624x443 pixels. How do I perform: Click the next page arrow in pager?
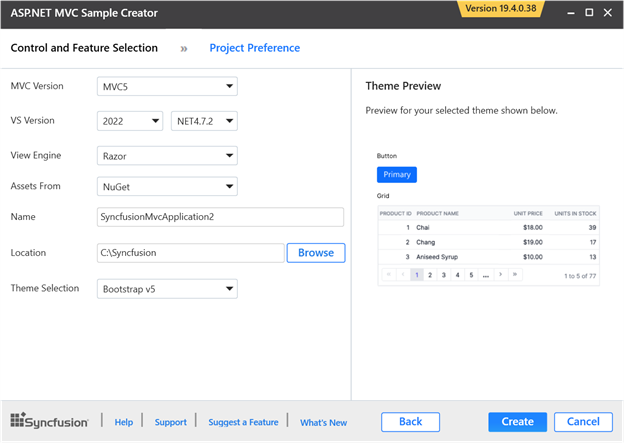[x=501, y=275]
